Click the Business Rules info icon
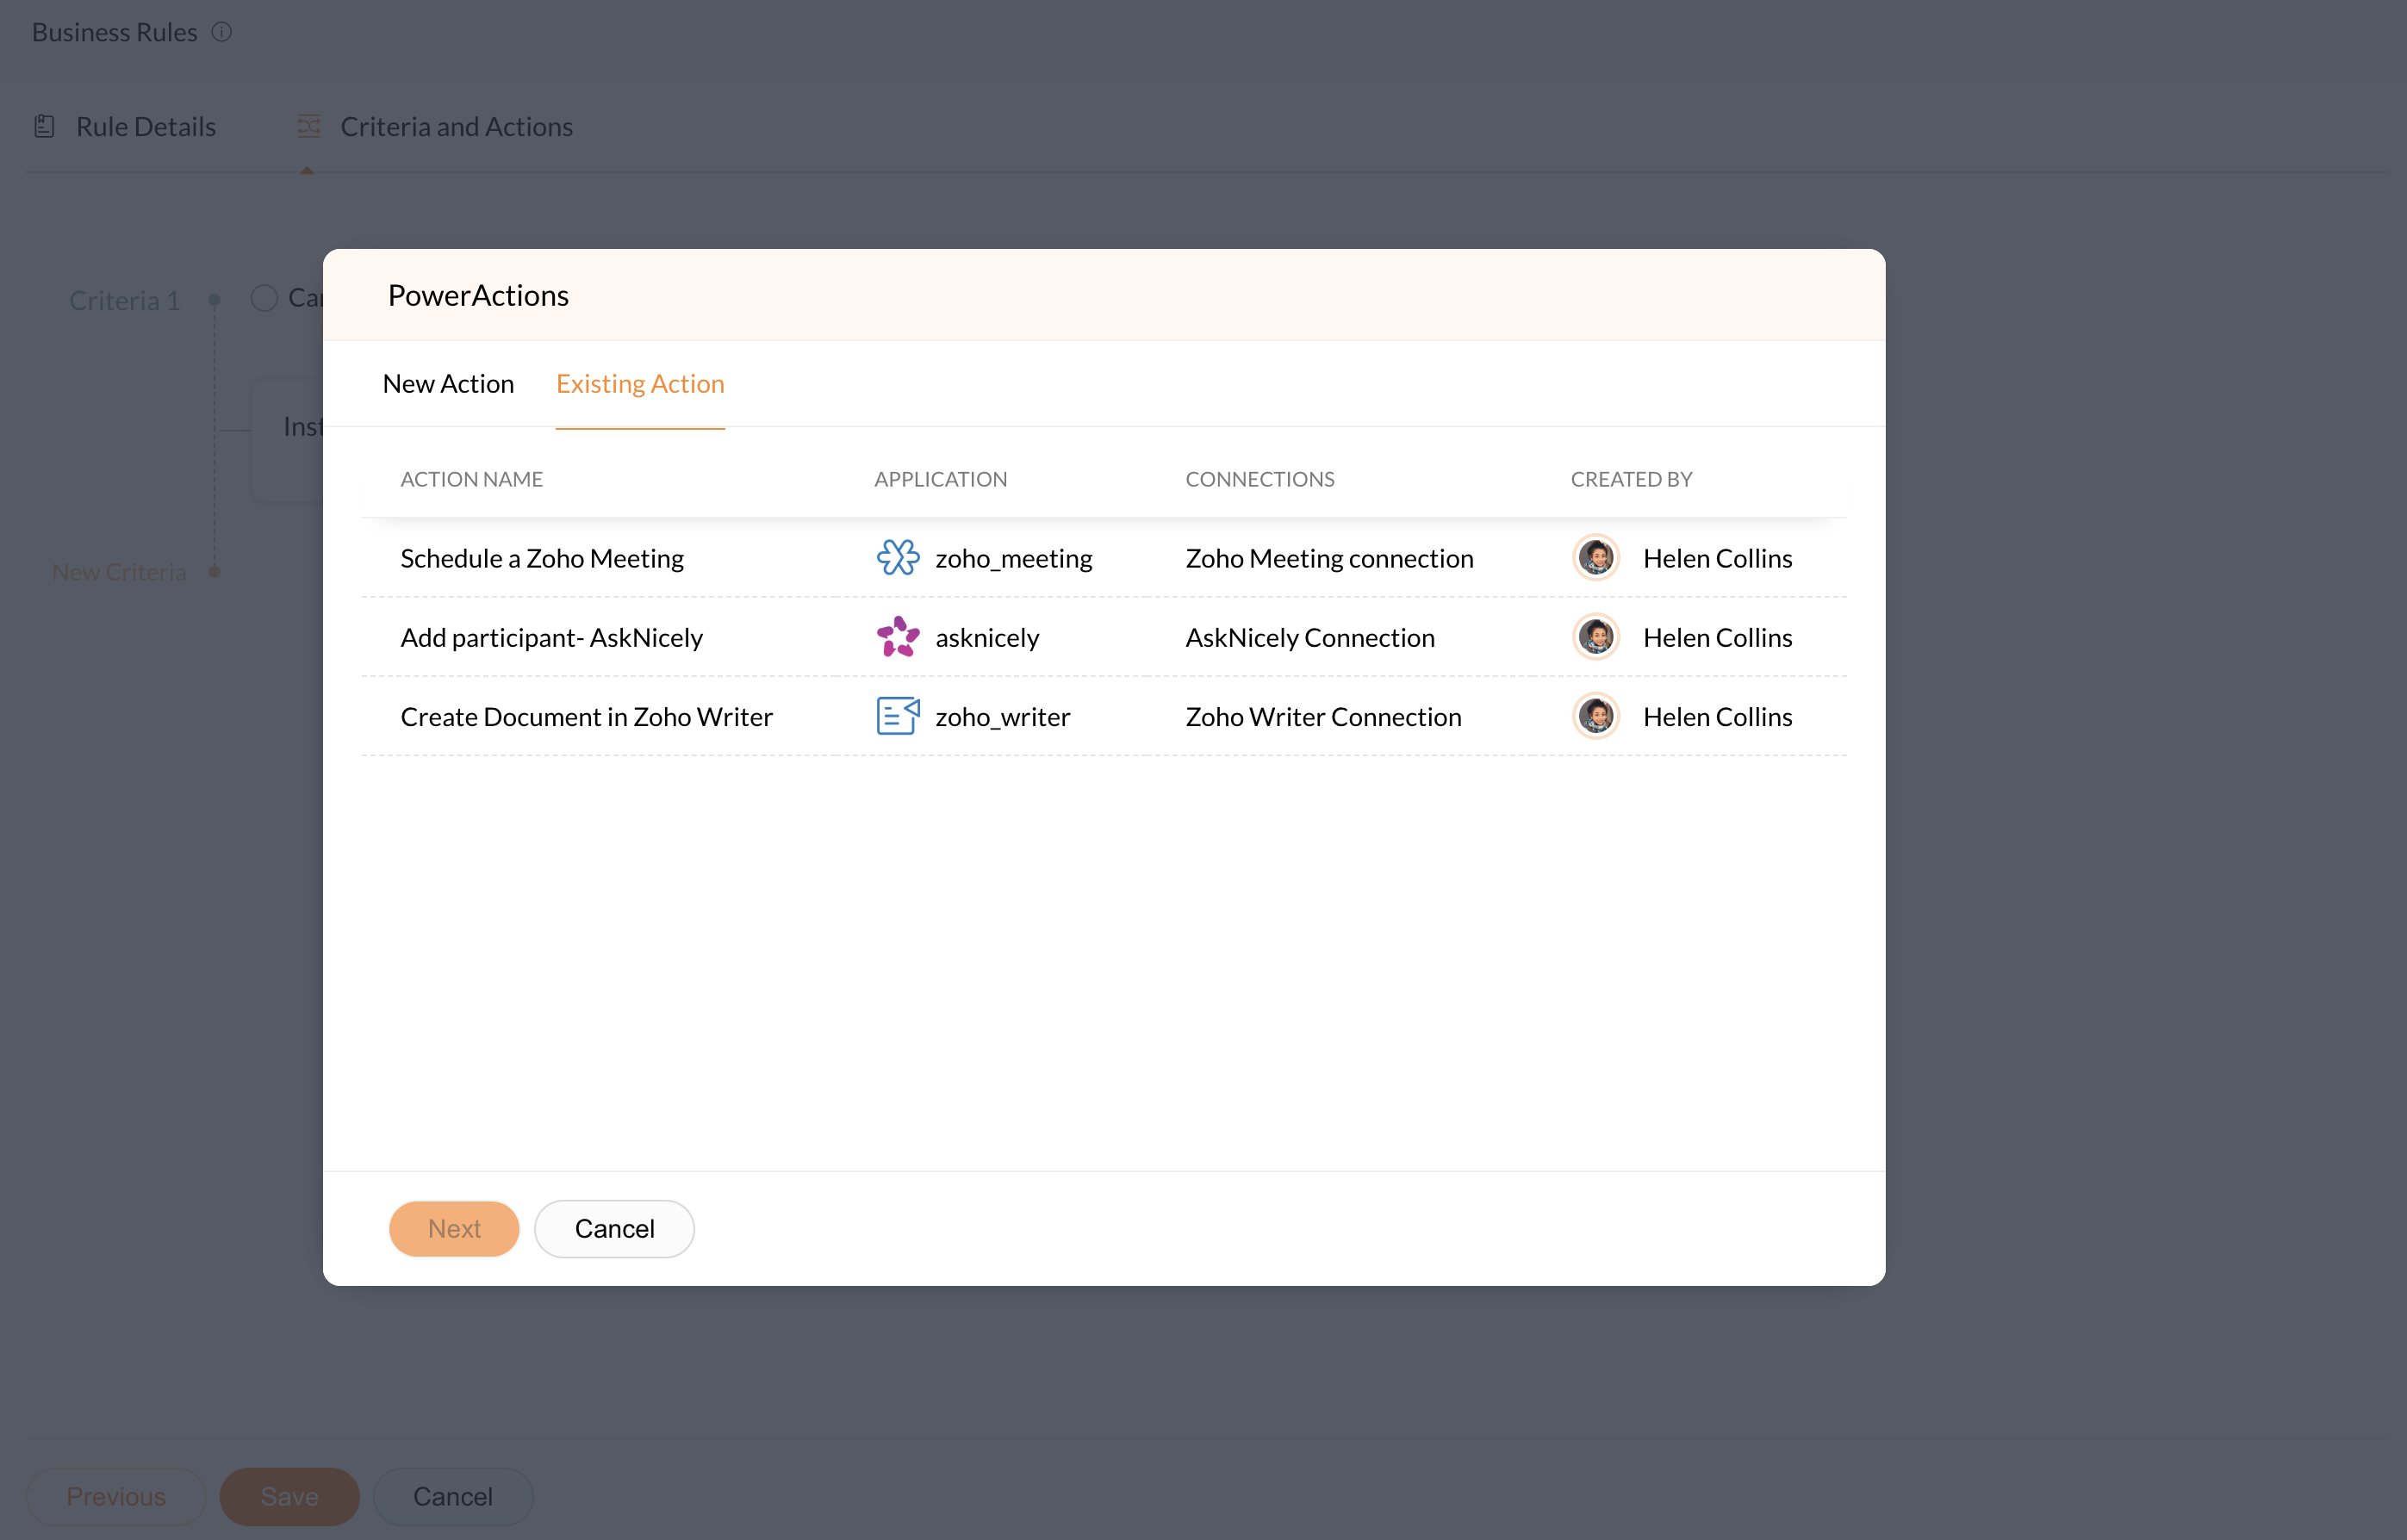 [x=222, y=32]
